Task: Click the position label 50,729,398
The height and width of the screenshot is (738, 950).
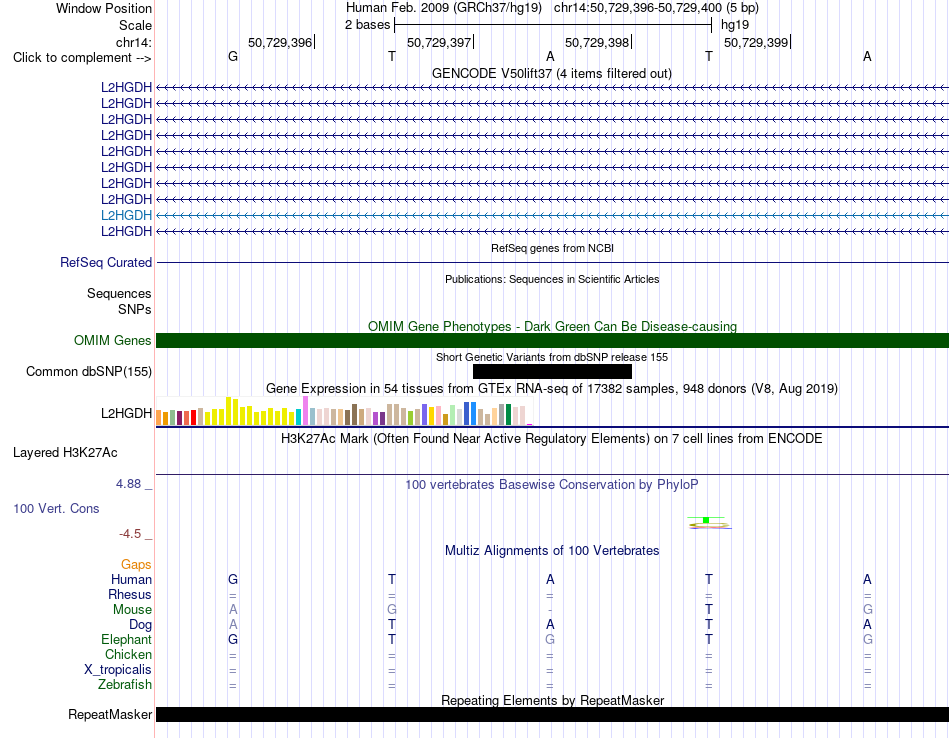Action: [597, 42]
